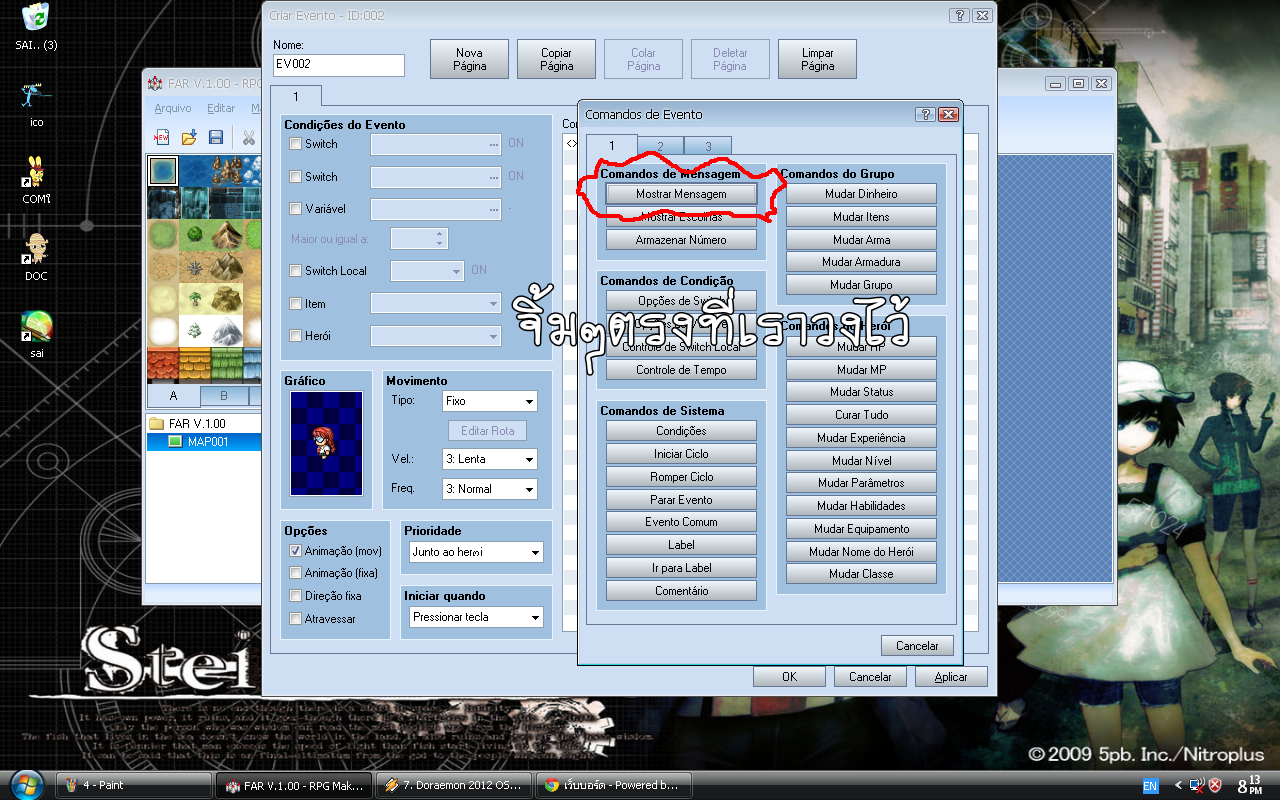Open the Item condition dropdown
Screen dimensions: 1280x800
coord(436,303)
